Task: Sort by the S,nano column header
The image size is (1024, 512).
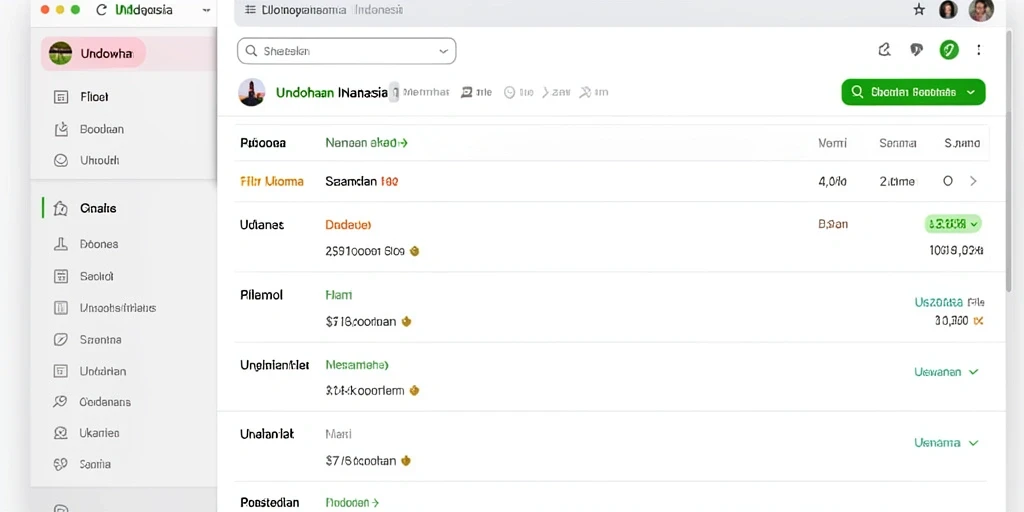Action: pyautogui.click(x=962, y=143)
